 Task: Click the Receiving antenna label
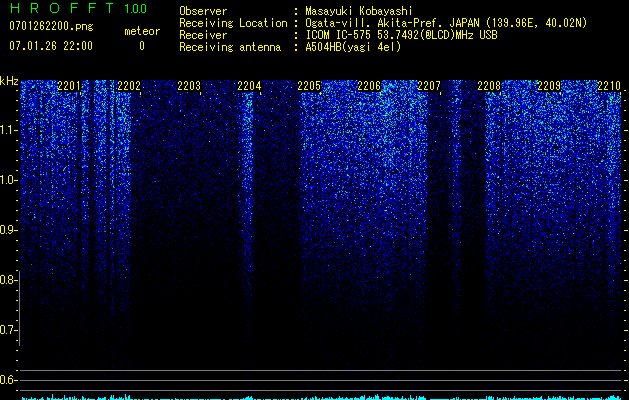[230, 47]
